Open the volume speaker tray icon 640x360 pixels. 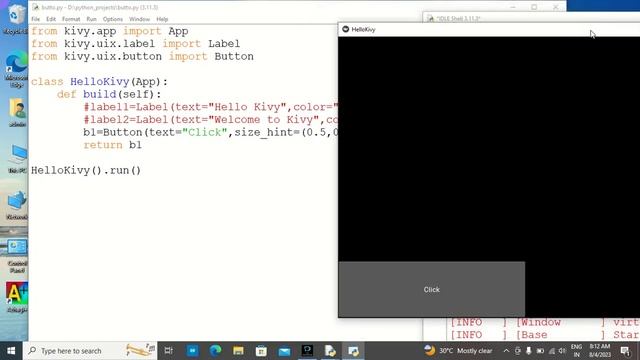point(562,351)
